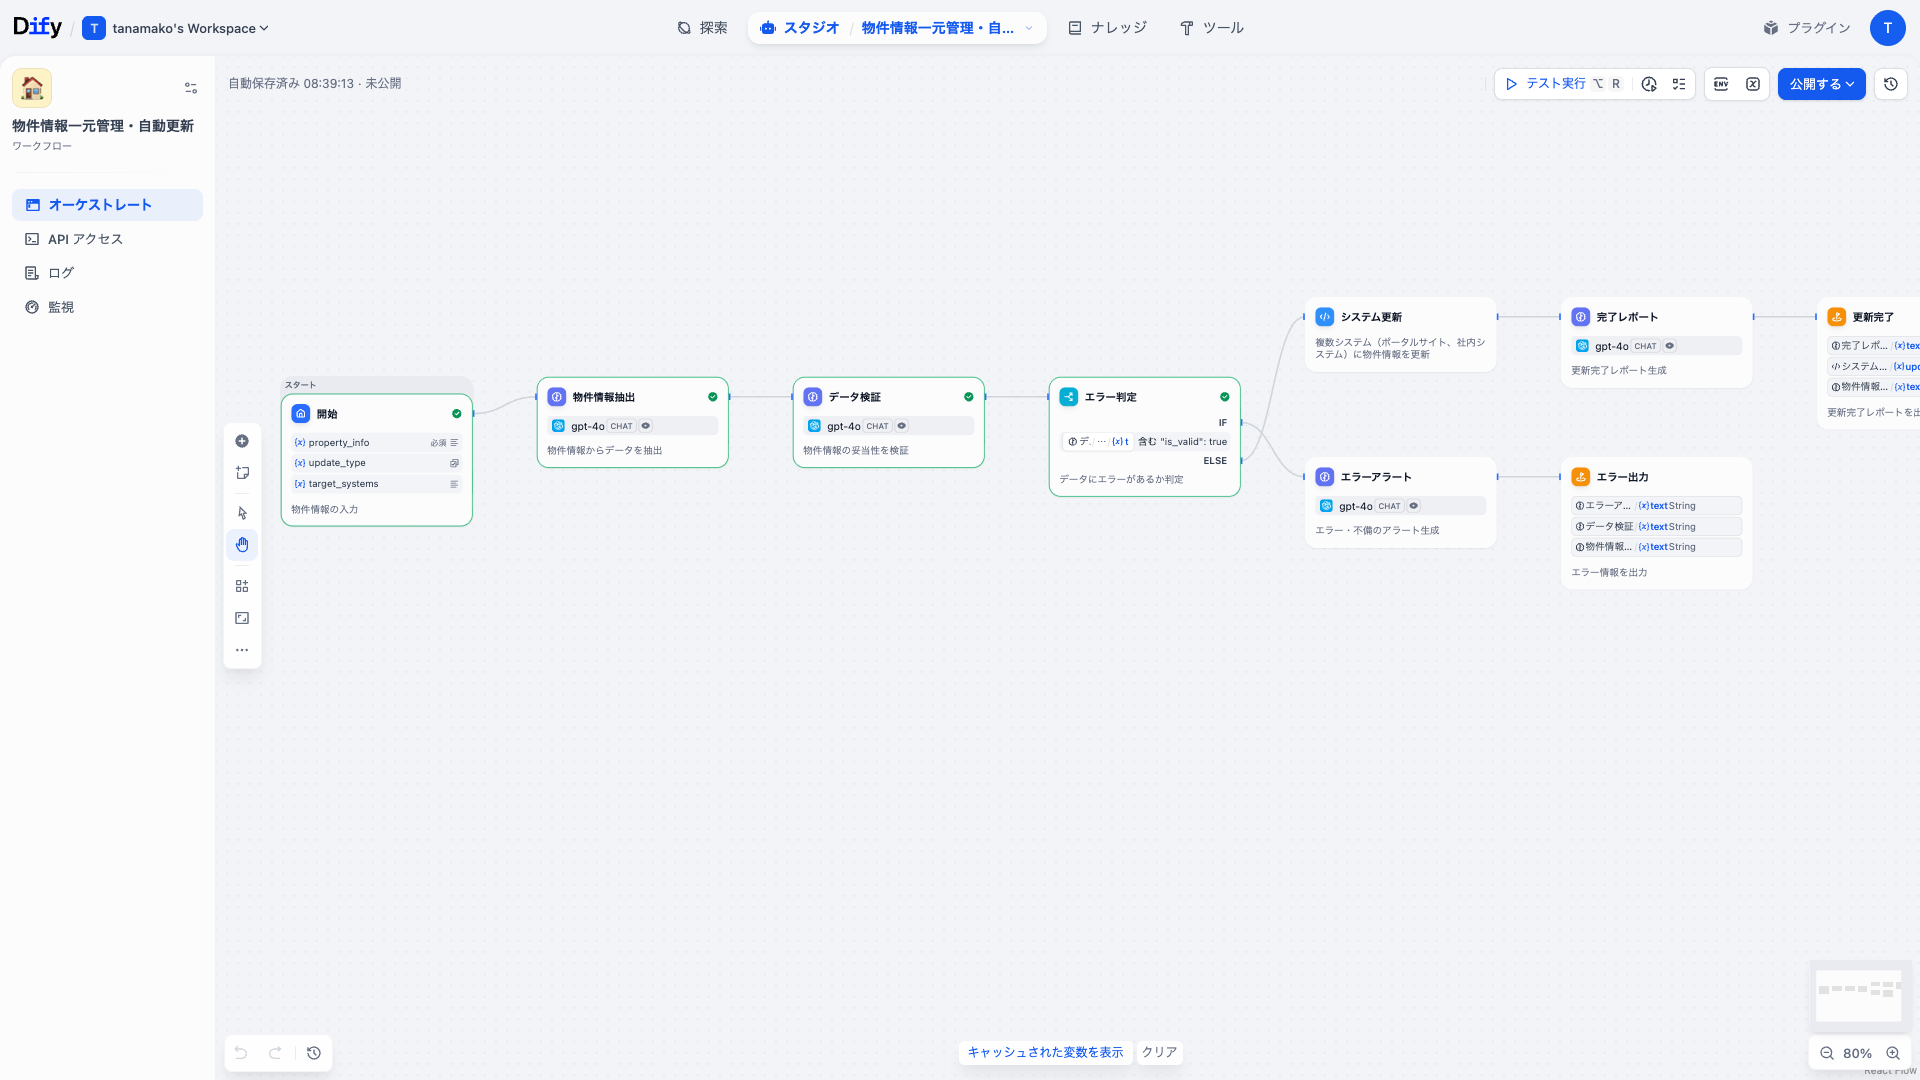Switch to the ログ section
Image resolution: width=1920 pixels, height=1080 pixels.
point(60,272)
